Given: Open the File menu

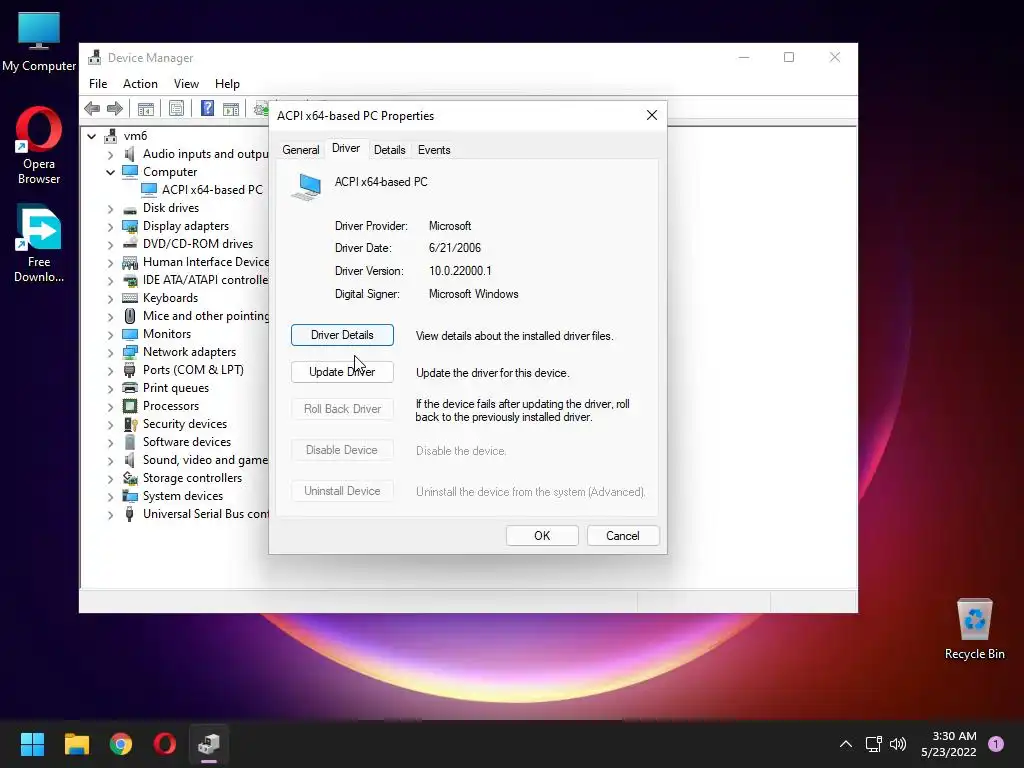Looking at the screenshot, I should pos(98,84).
